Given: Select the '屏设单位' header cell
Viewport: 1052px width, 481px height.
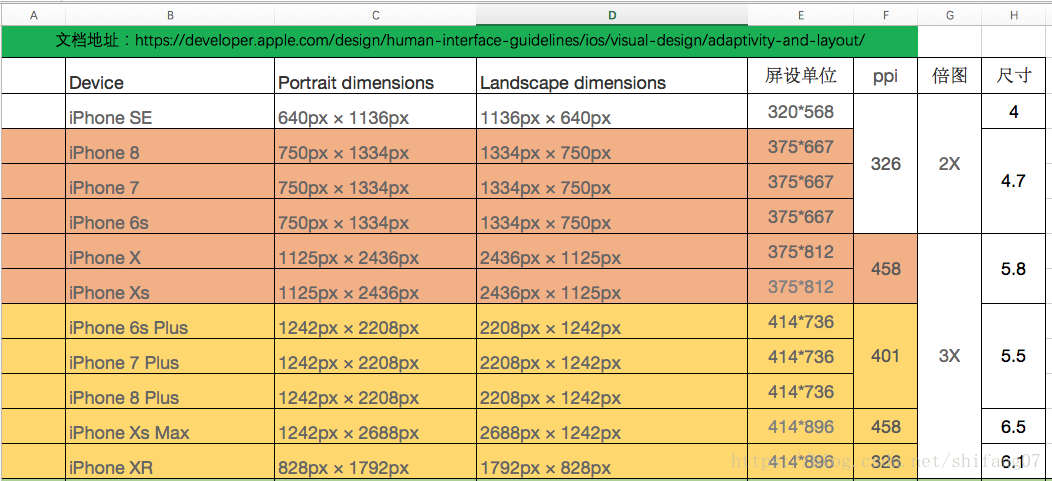Looking at the screenshot, I should point(801,76).
